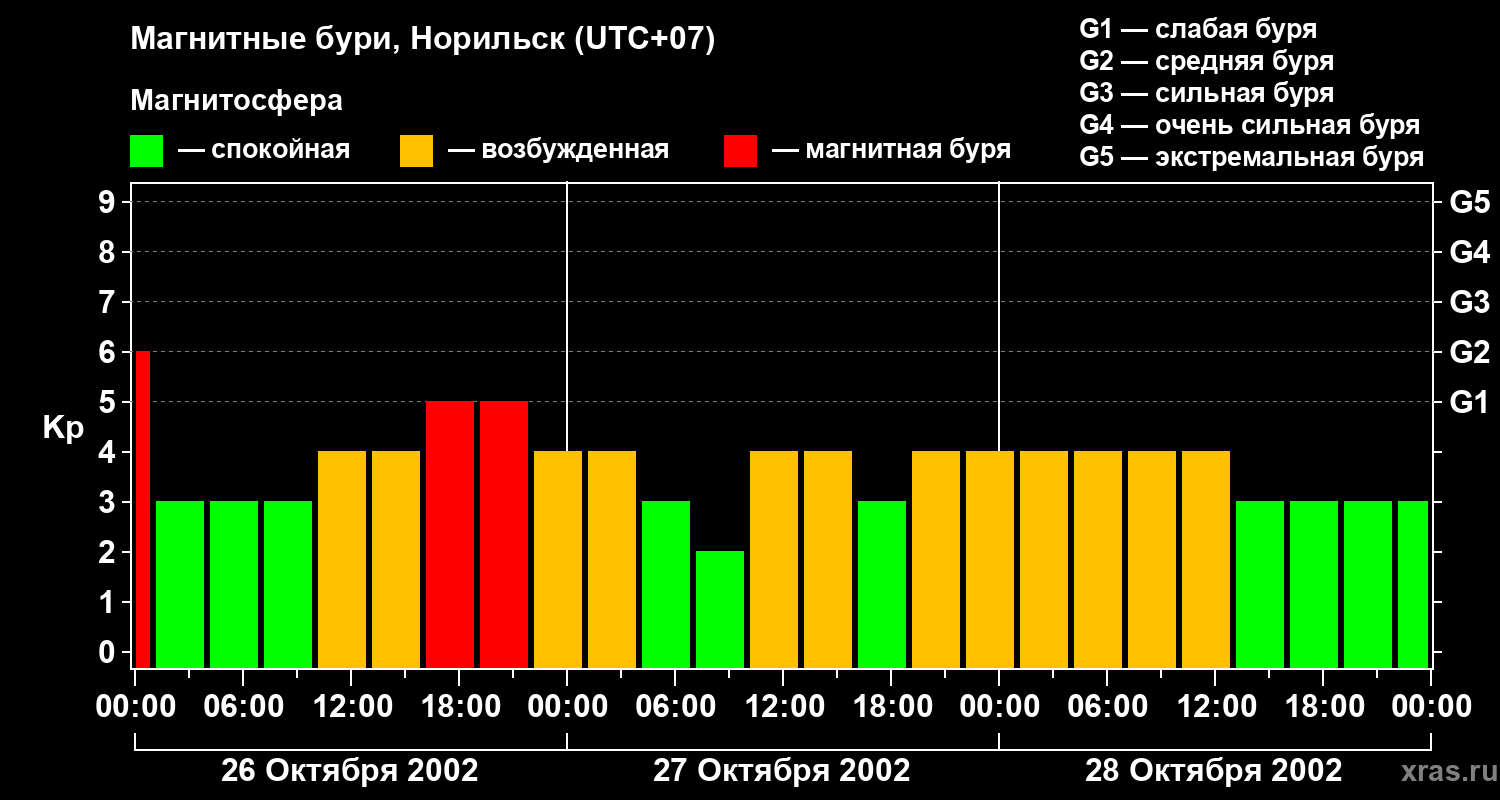Click the orange возбужденная legend swatch

[416, 151]
